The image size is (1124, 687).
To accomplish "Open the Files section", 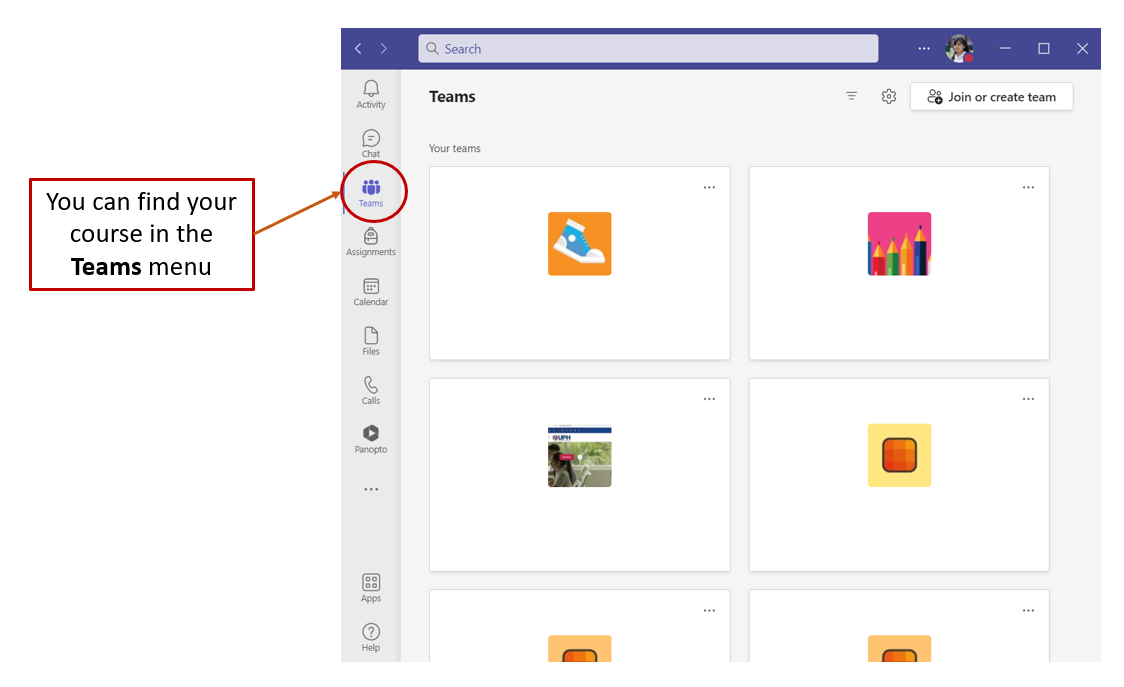I will [x=371, y=341].
